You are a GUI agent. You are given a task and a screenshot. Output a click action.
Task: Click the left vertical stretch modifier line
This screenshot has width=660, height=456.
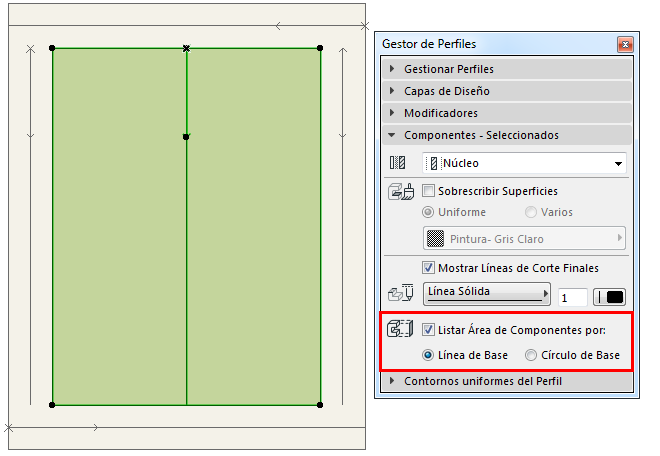pyautogui.click(x=30, y=227)
